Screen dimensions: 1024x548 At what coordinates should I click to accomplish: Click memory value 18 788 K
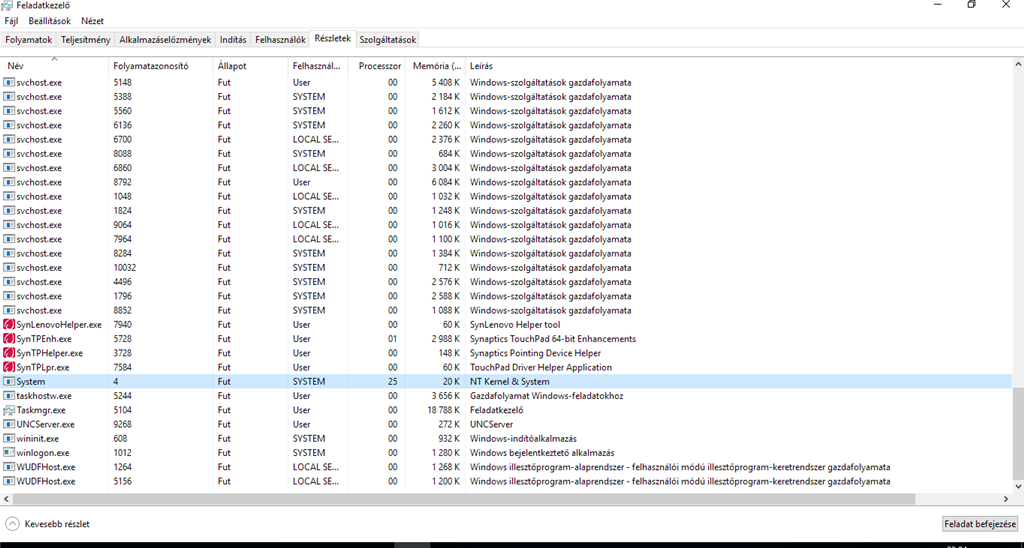(441, 410)
